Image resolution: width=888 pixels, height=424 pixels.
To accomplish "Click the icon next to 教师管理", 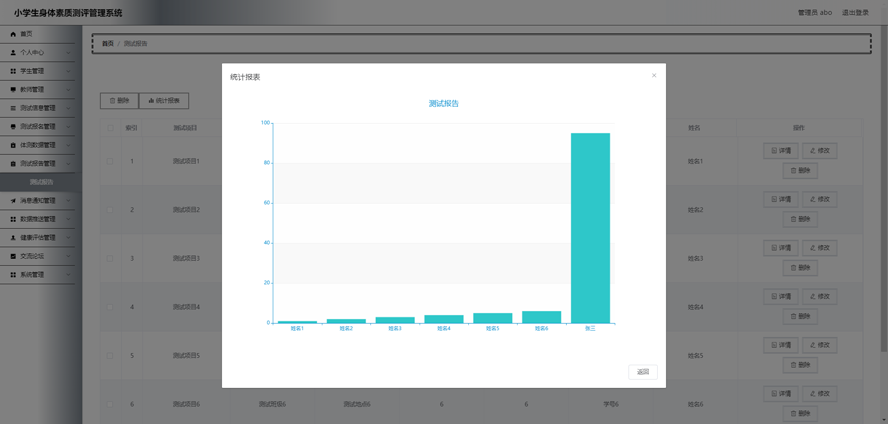I will tap(13, 89).
